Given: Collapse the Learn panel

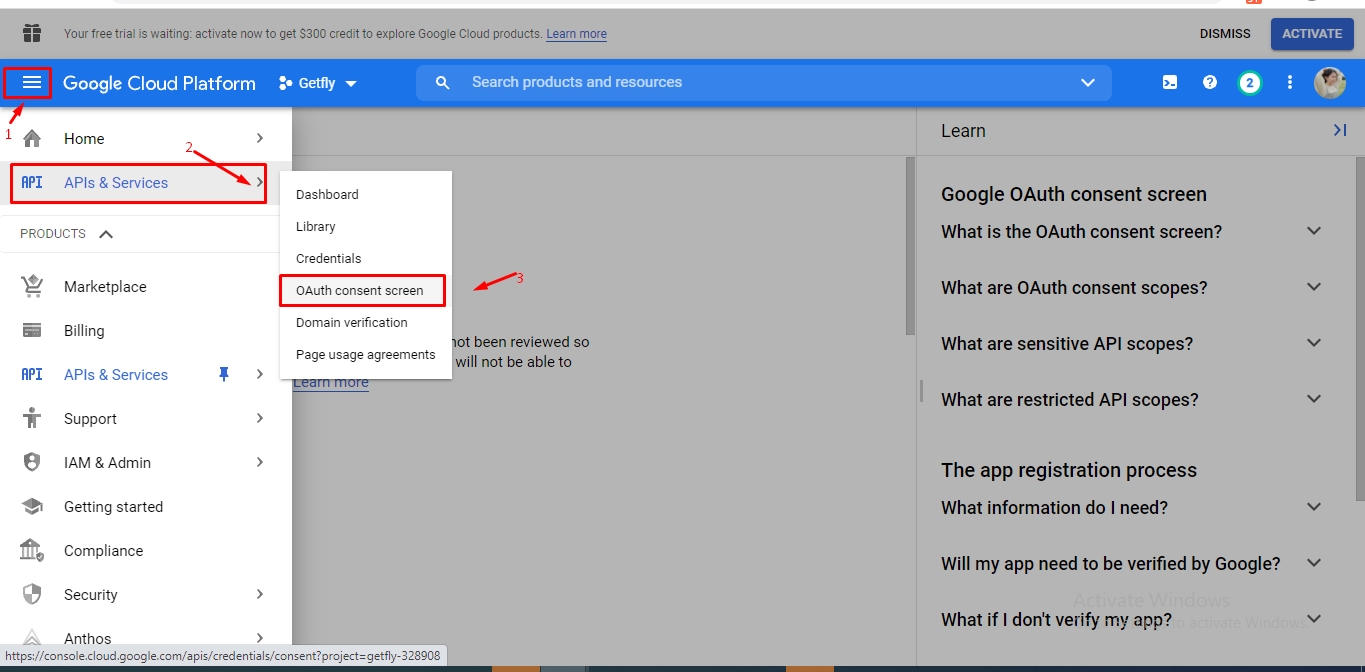Looking at the screenshot, I should 1339,131.
